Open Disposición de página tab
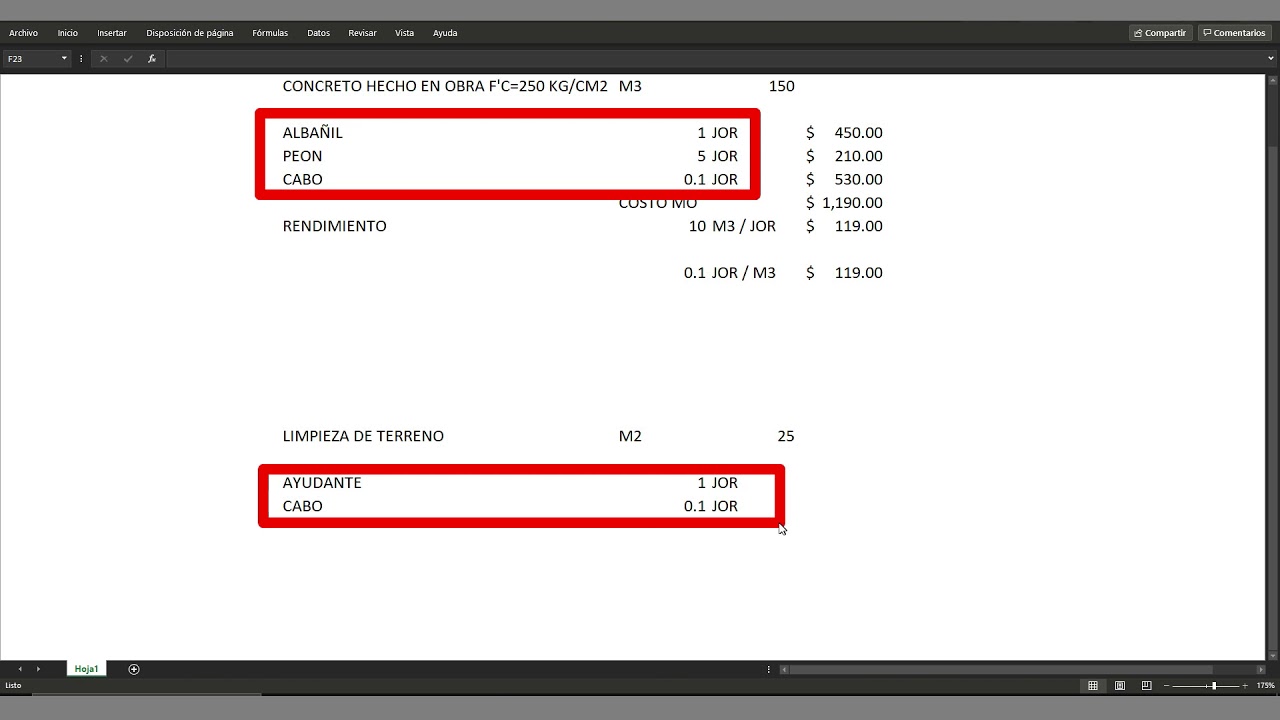Screen dimensions: 1280x720 pyautogui.click(x=190, y=33)
